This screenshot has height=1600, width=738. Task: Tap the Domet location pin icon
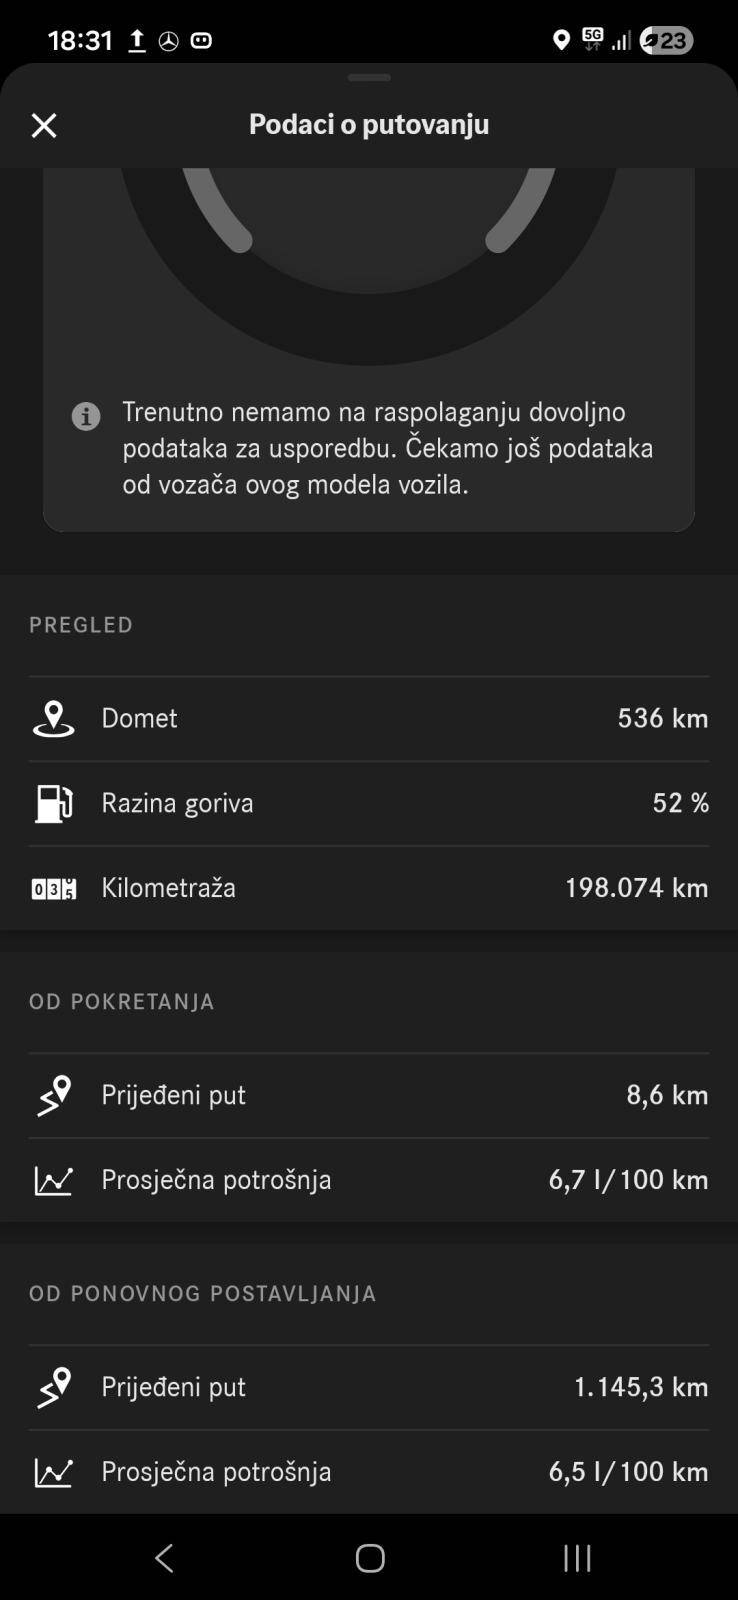pyautogui.click(x=54, y=719)
